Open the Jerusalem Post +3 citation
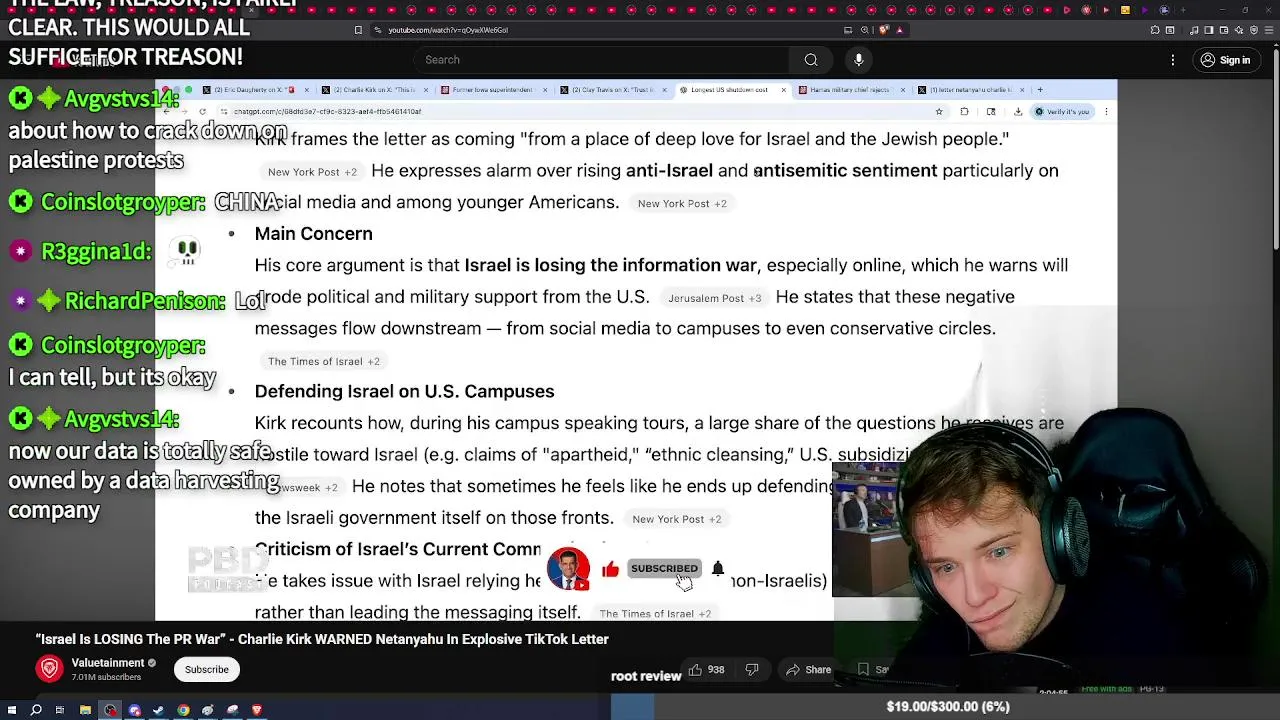 pos(714,298)
